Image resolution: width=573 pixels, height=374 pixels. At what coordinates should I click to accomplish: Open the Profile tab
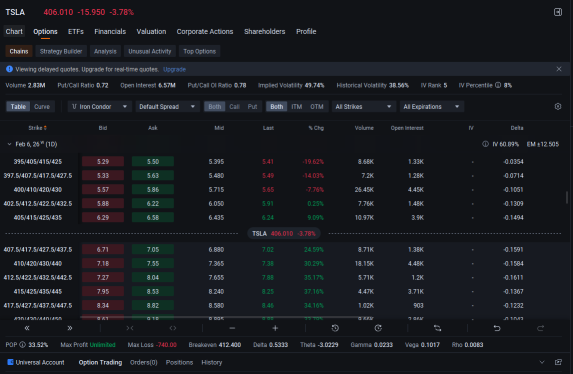306,31
